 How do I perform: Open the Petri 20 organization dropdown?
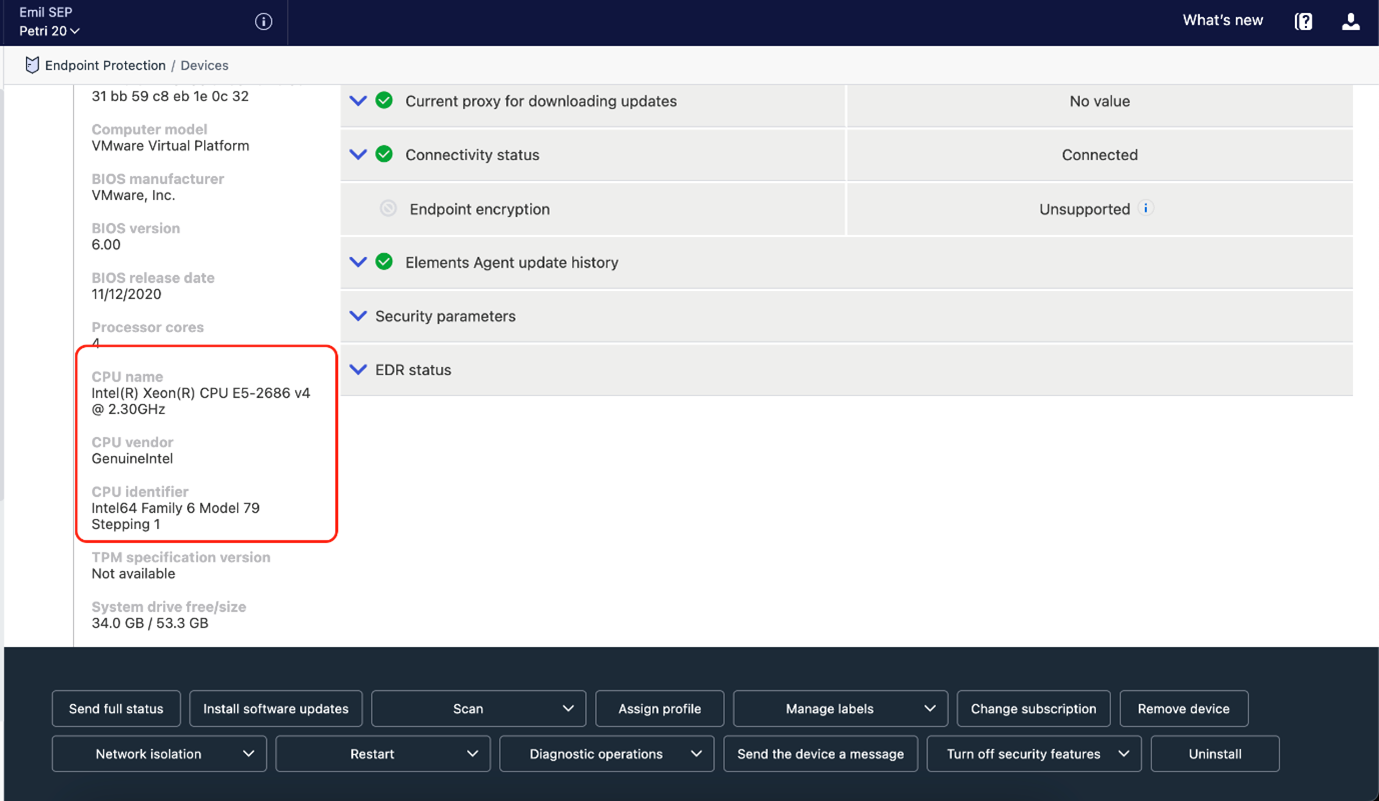pos(49,31)
